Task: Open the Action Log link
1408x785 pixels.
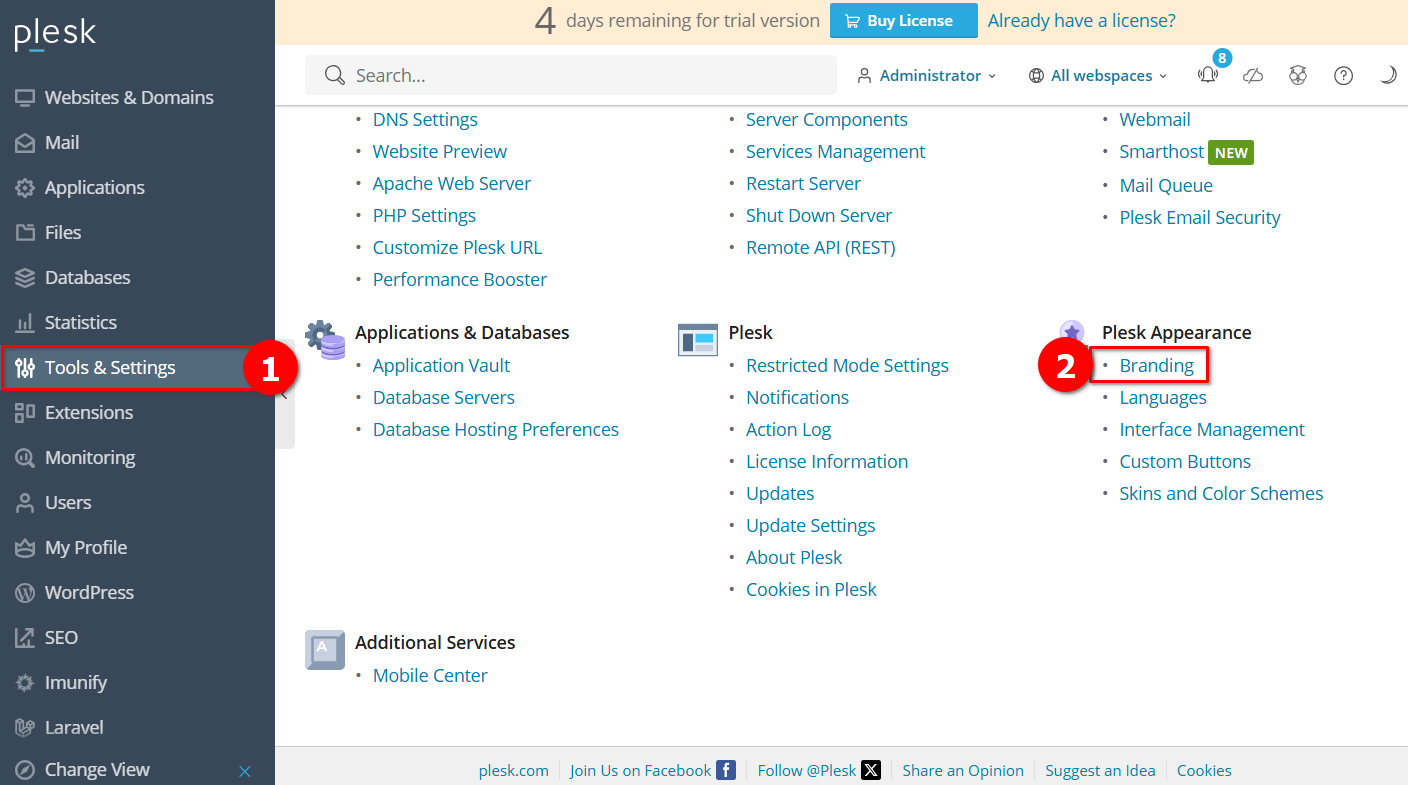Action: [x=788, y=430]
